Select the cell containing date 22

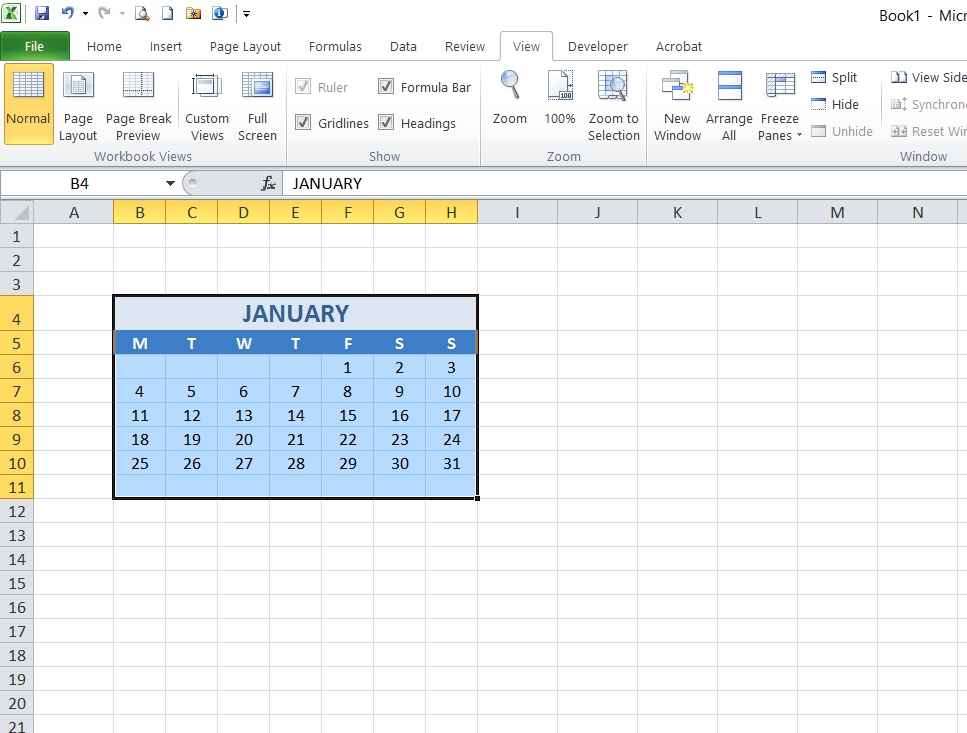[348, 440]
